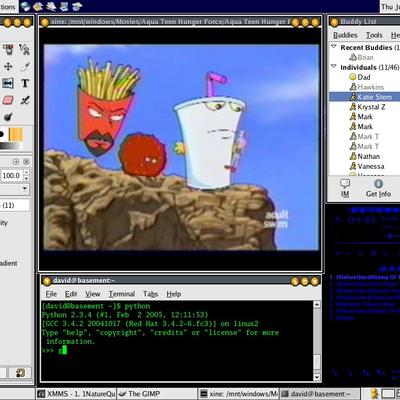The image size is (400, 400).
Task: Select the Move tool in GIMP toolbox
Action: [8, 66]
